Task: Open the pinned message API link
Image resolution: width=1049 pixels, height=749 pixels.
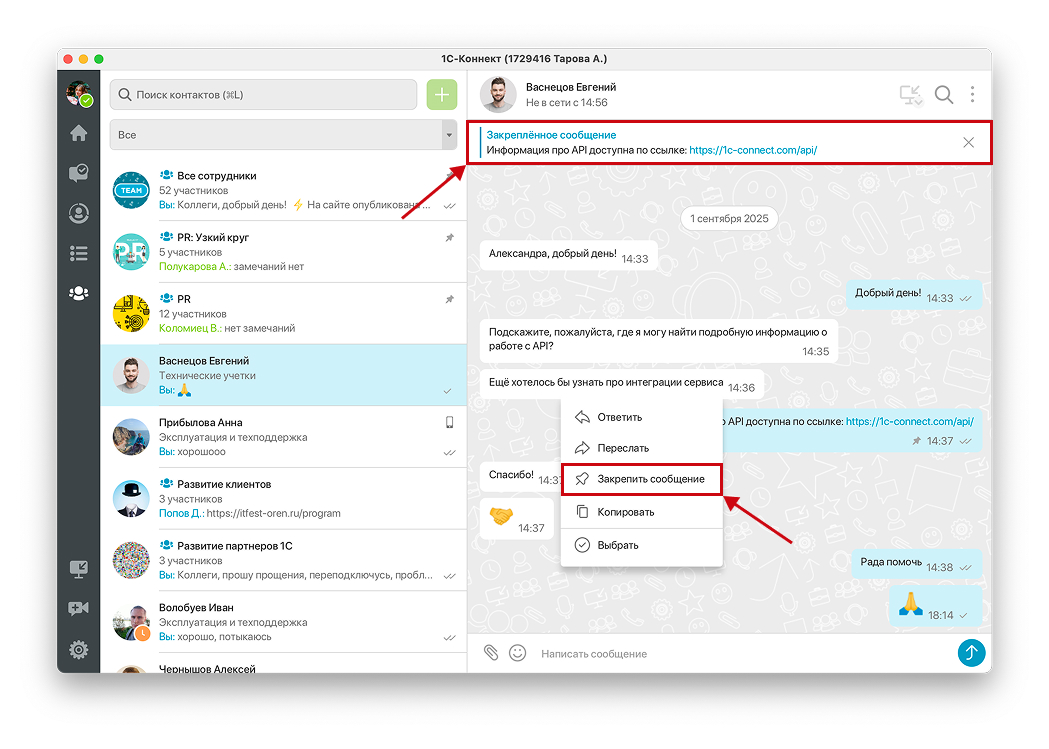Action: tap(753, 150)
